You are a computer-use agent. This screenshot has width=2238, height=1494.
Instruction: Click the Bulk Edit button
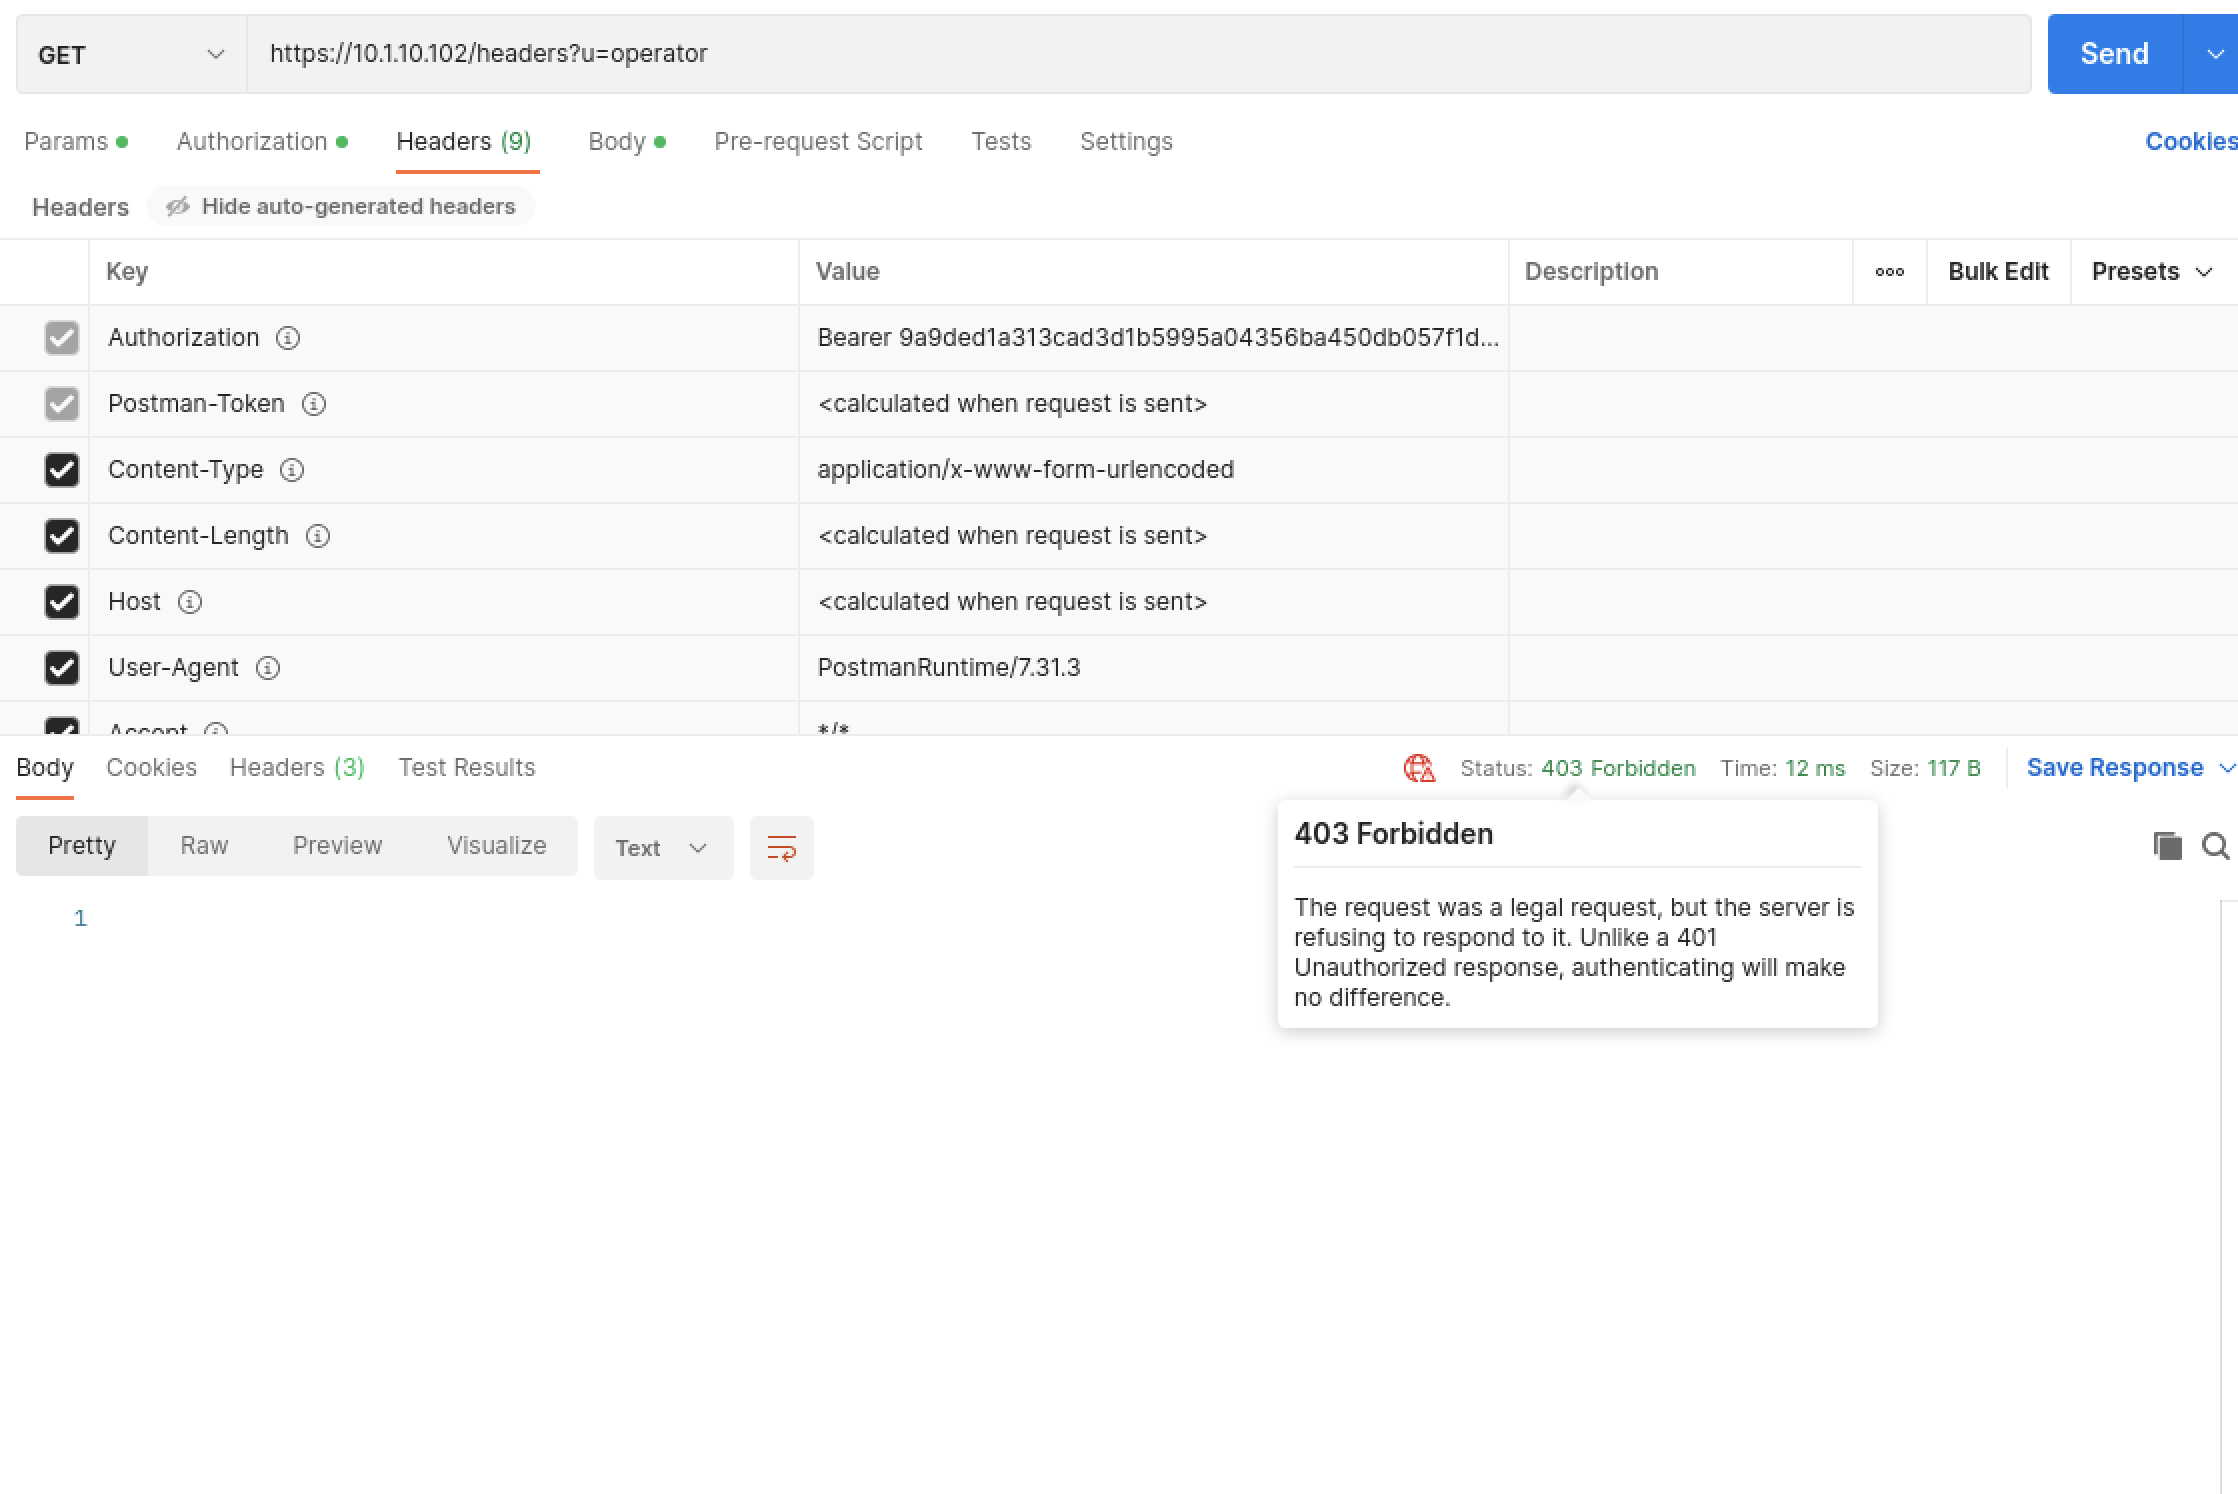pos(1998,272)
